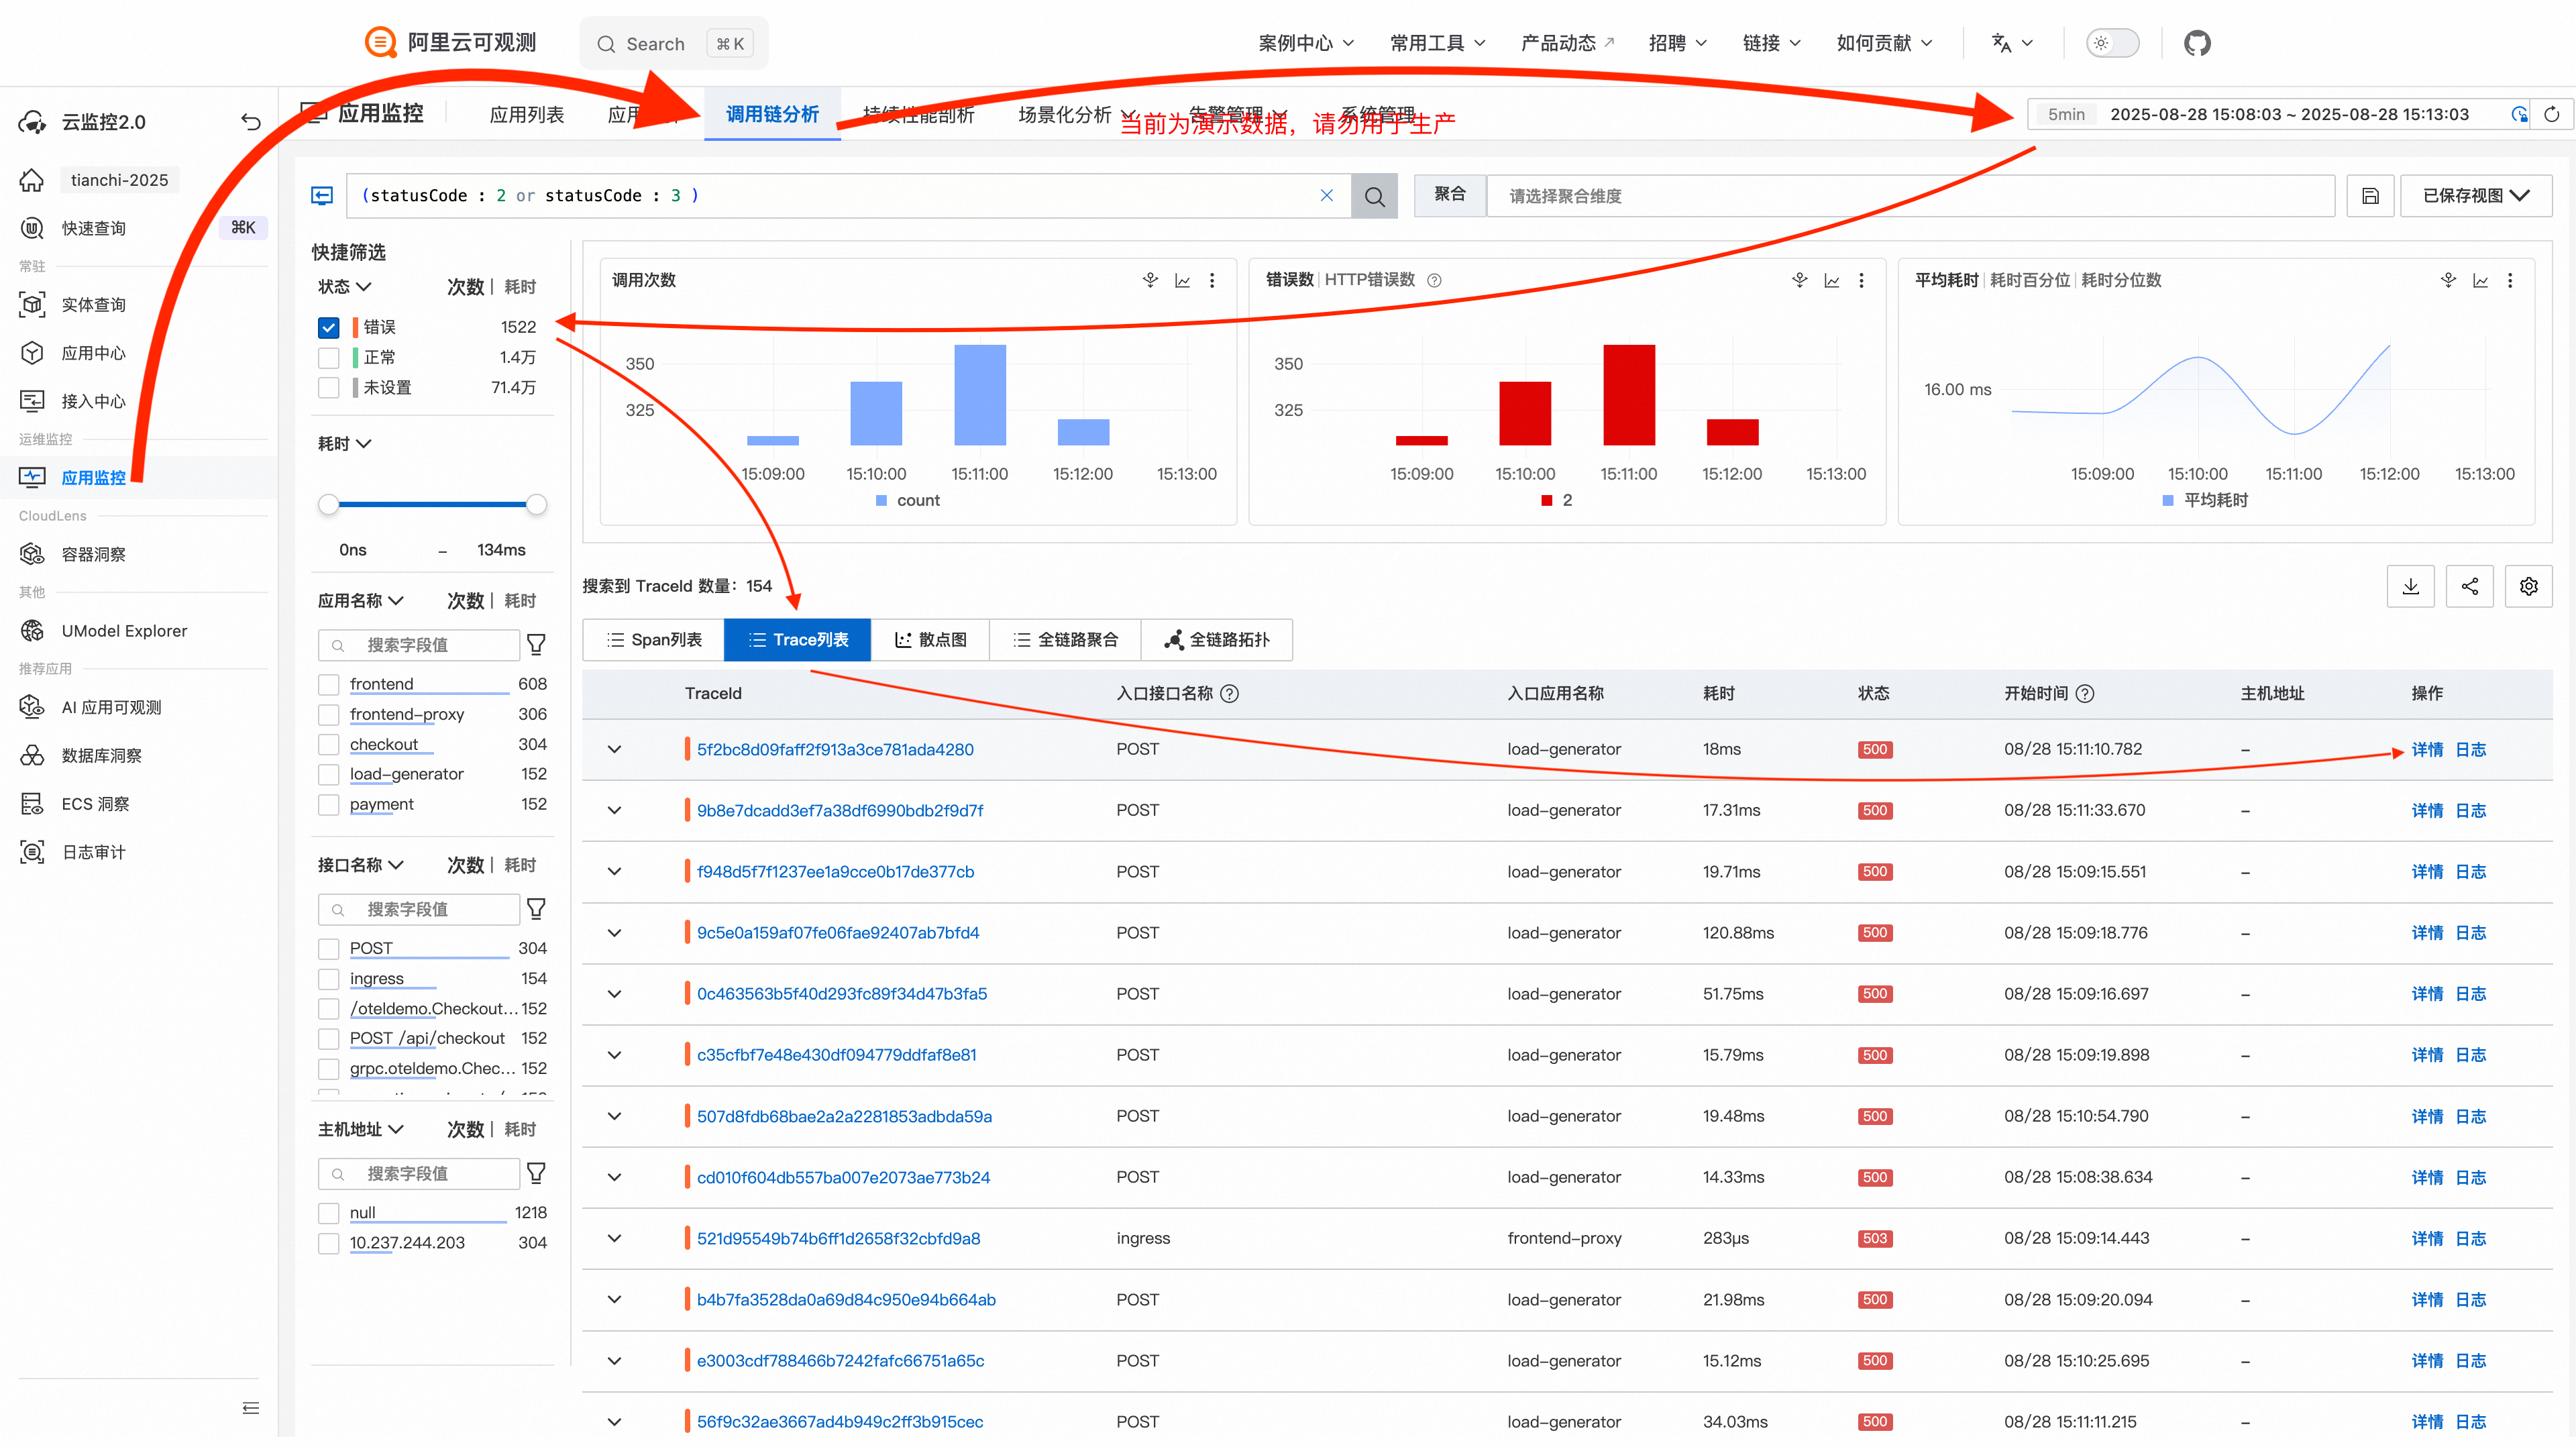
Task: Download the trace results
Action: tap(2410, 586)
